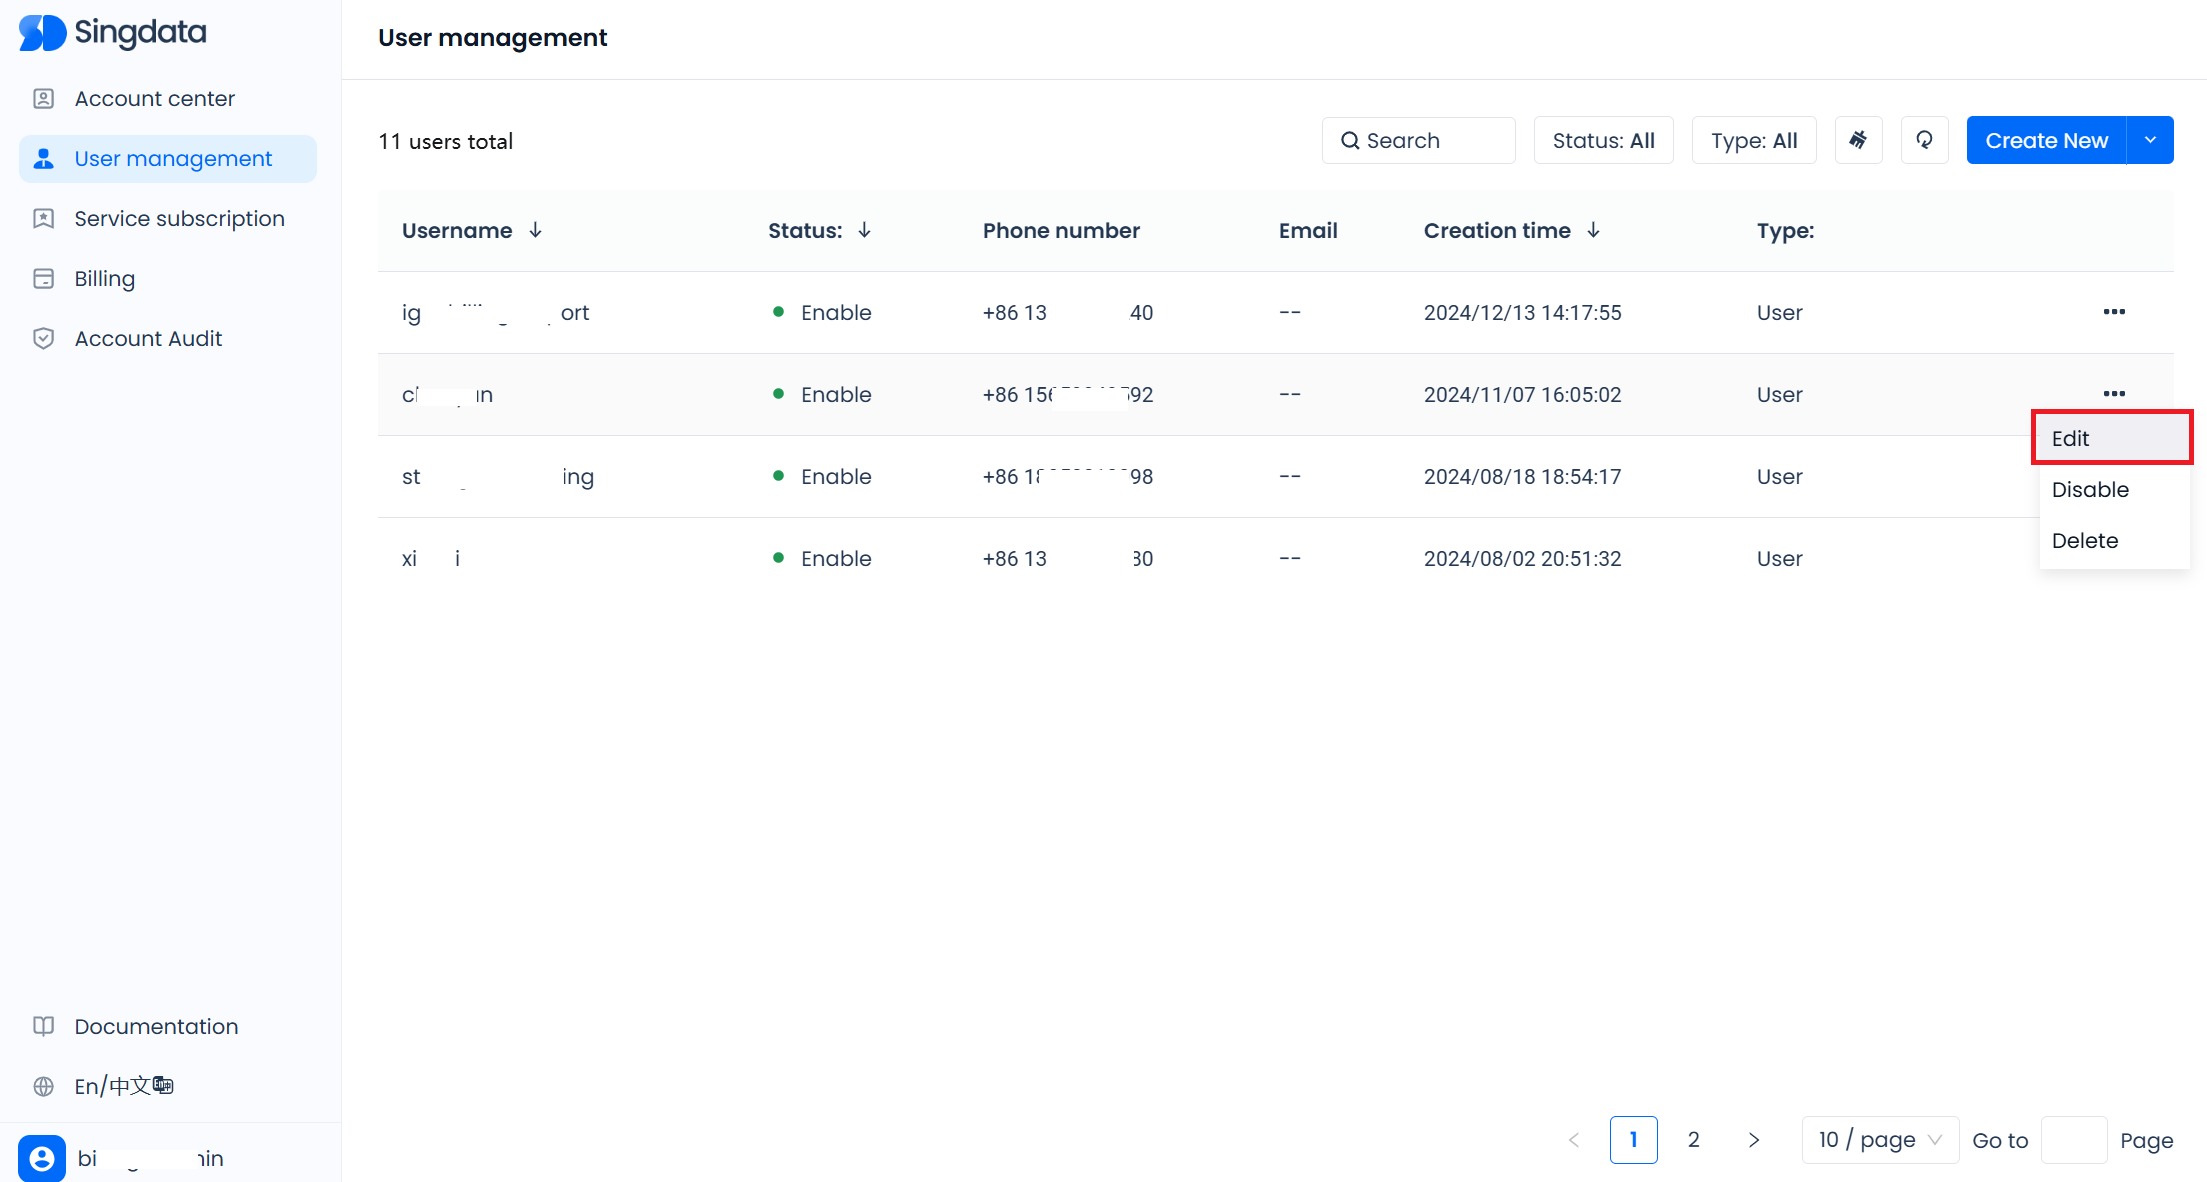Open the 10 / page size selector

[x=1879, y=1140]
